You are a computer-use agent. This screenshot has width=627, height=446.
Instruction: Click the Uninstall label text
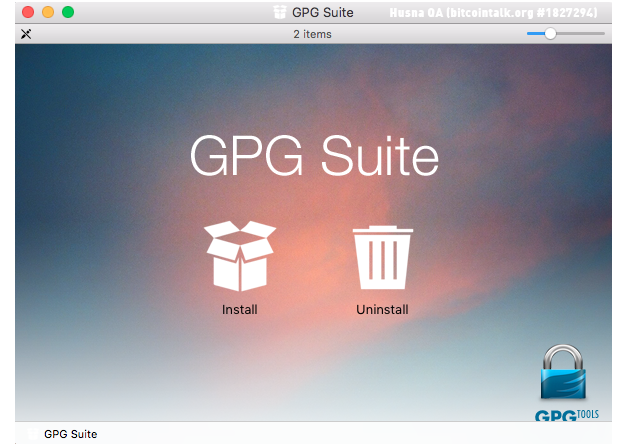click(x=382, y=310)
